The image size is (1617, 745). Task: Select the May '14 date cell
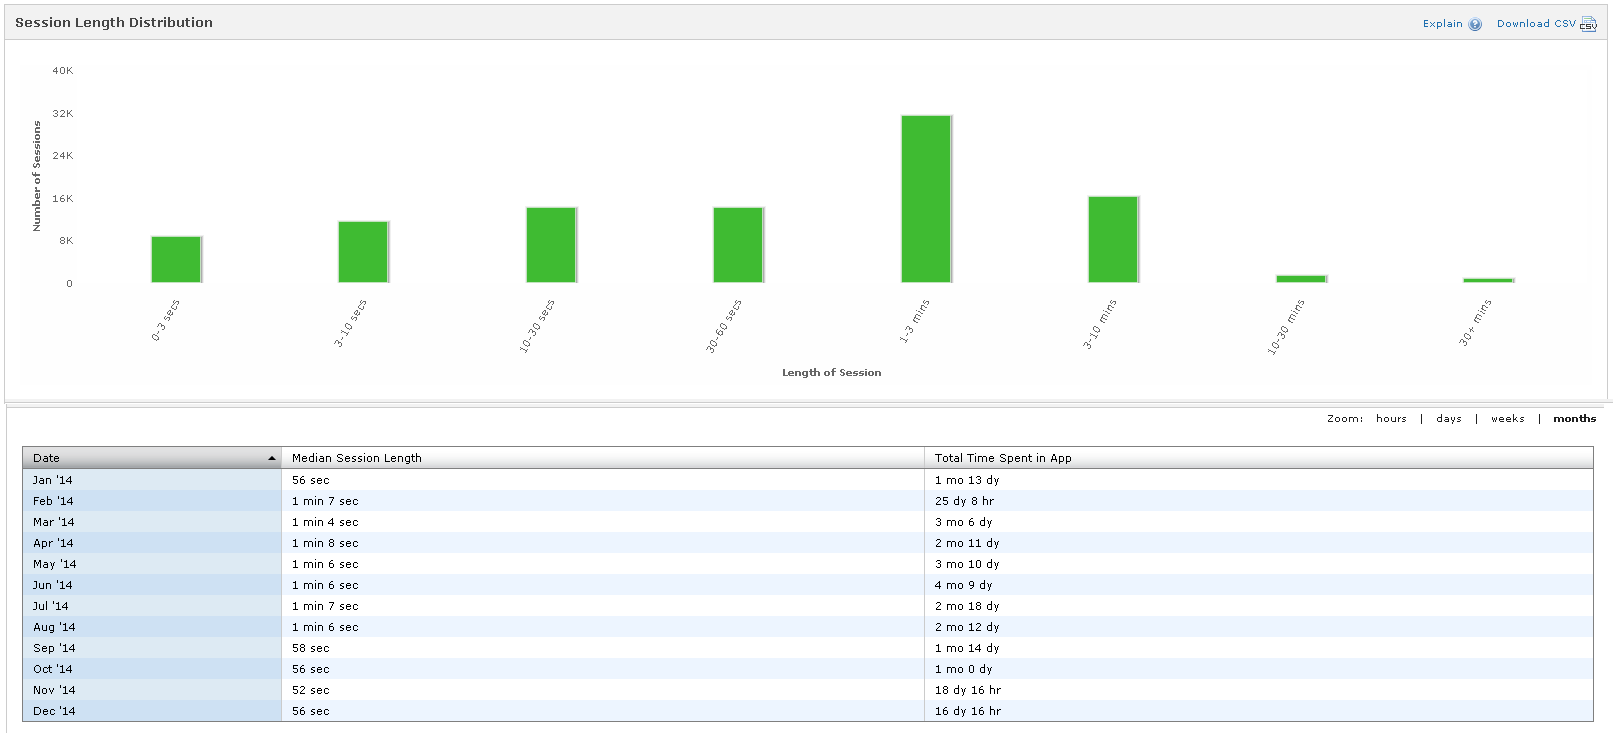coord(152,564)
